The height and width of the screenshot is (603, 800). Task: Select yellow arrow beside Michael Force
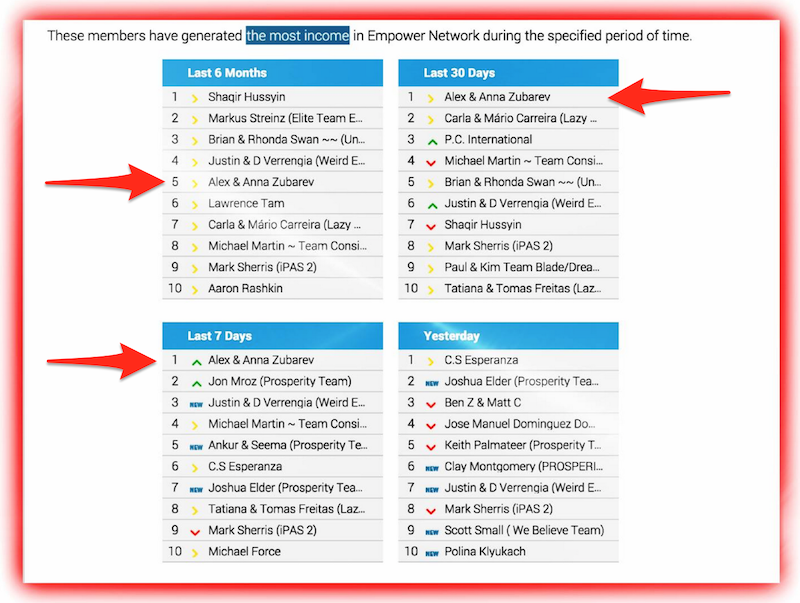pos(195,553)
